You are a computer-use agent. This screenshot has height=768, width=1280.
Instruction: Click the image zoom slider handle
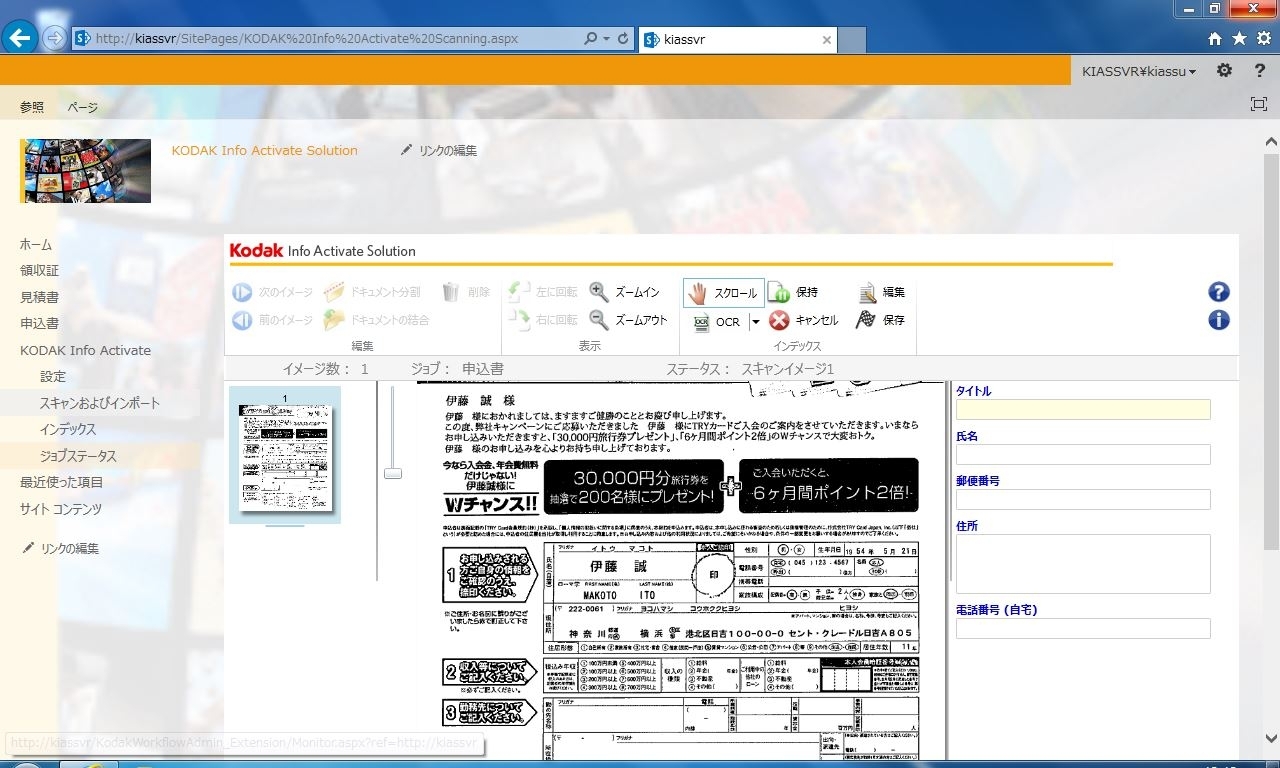click(x=393, y=473)
